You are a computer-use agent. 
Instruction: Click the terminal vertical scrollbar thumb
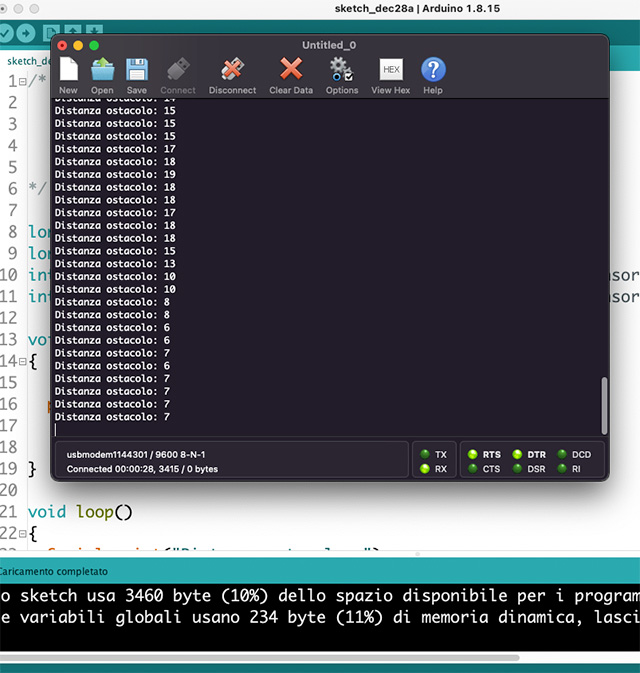click(602, 404)
